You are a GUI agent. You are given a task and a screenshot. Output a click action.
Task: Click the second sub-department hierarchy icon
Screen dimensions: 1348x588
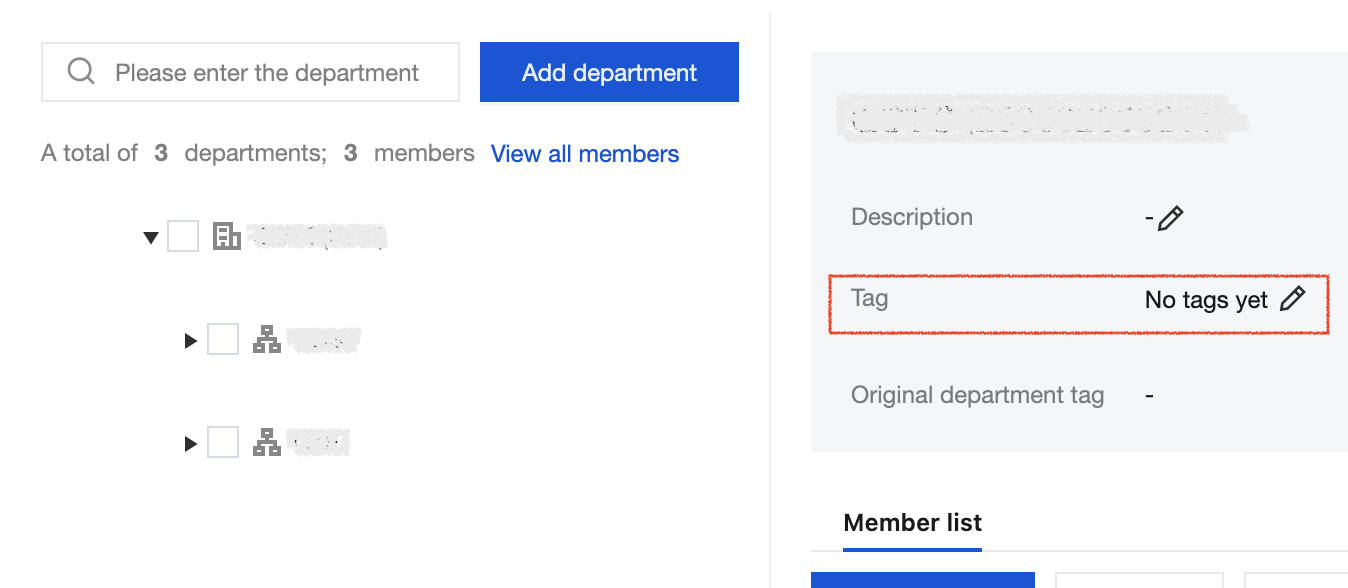tap(267, 442)
